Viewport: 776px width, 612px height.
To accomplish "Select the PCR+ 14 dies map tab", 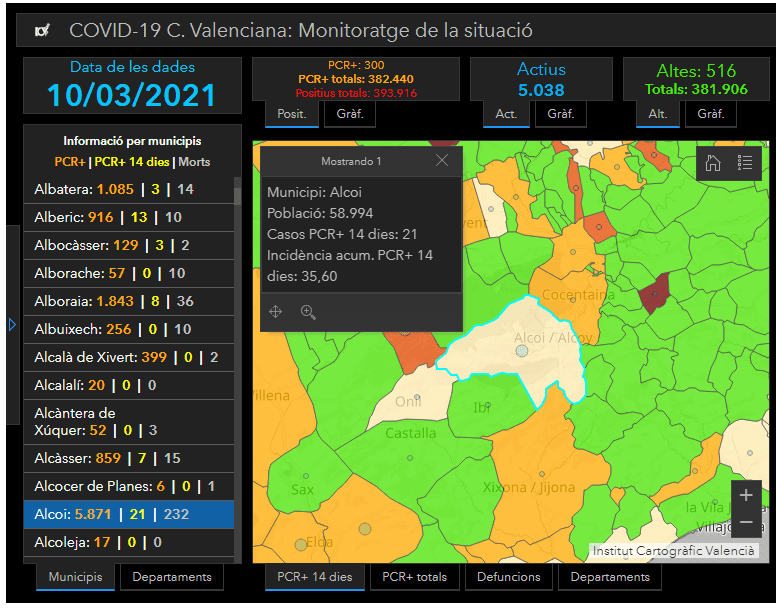I will (314, 577).
